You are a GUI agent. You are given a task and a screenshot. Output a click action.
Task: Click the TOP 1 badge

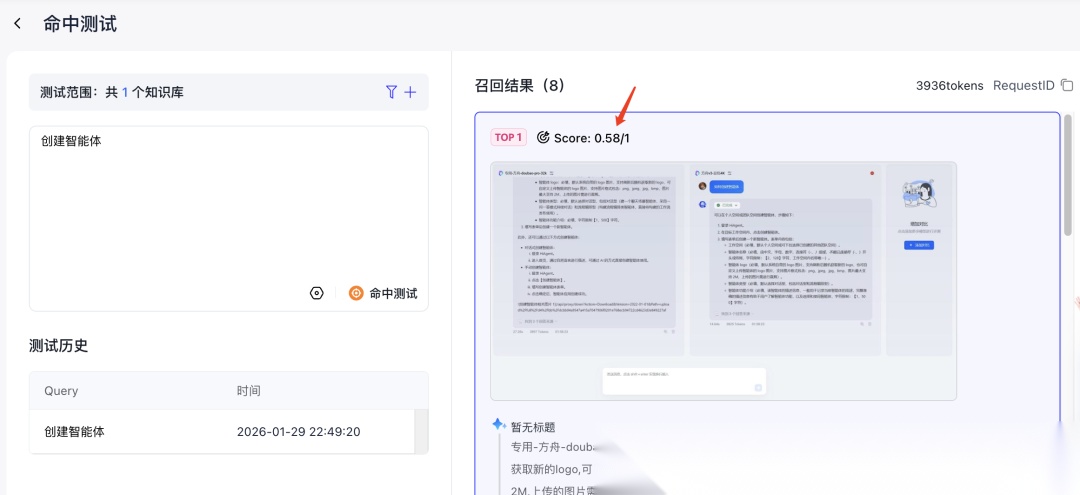pos(508,137)
